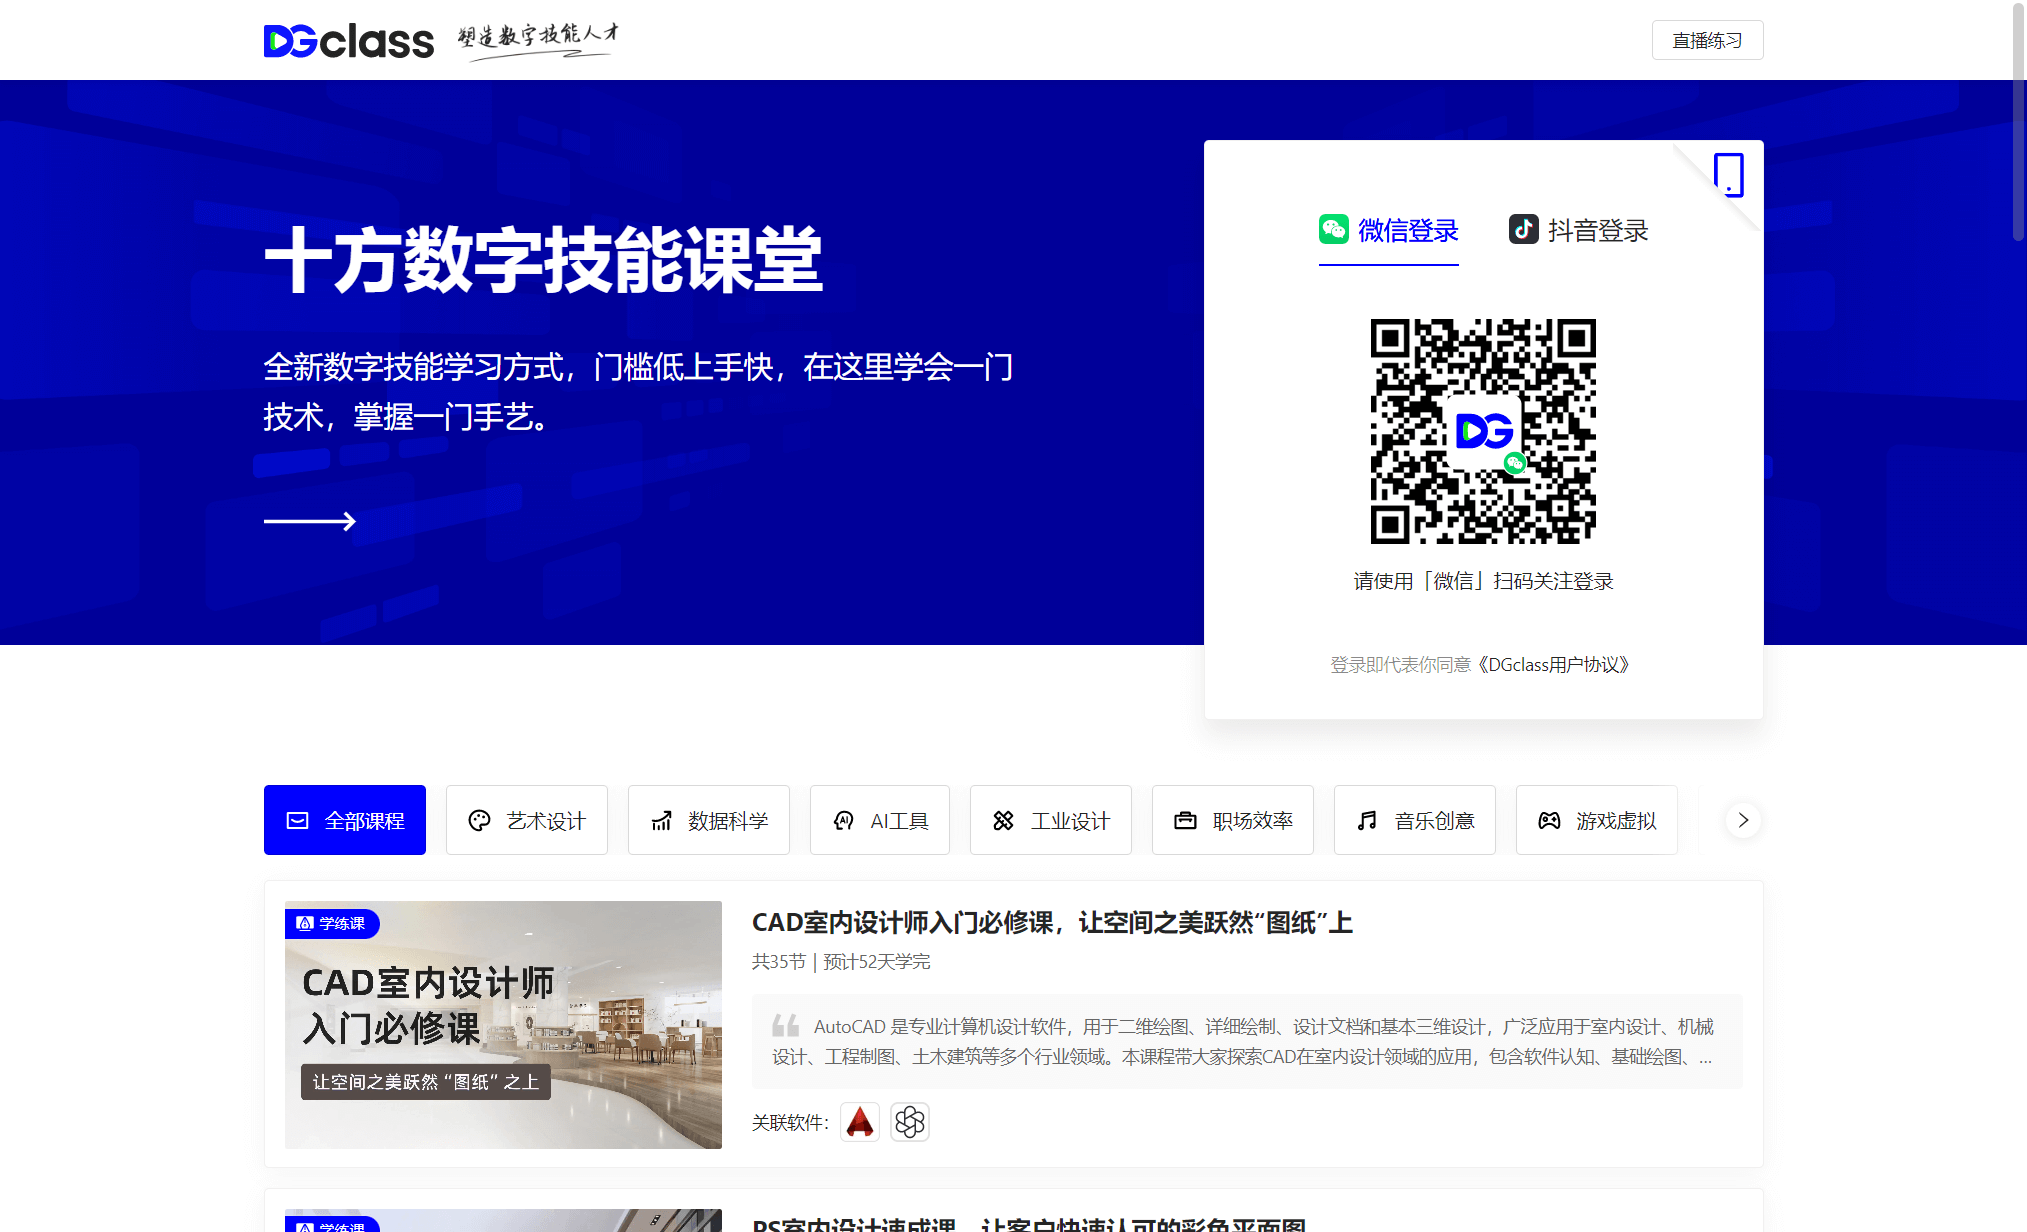2027x1232 pixels.
Task: Filter courses by 艺术设计
Action: click(527, 820)
